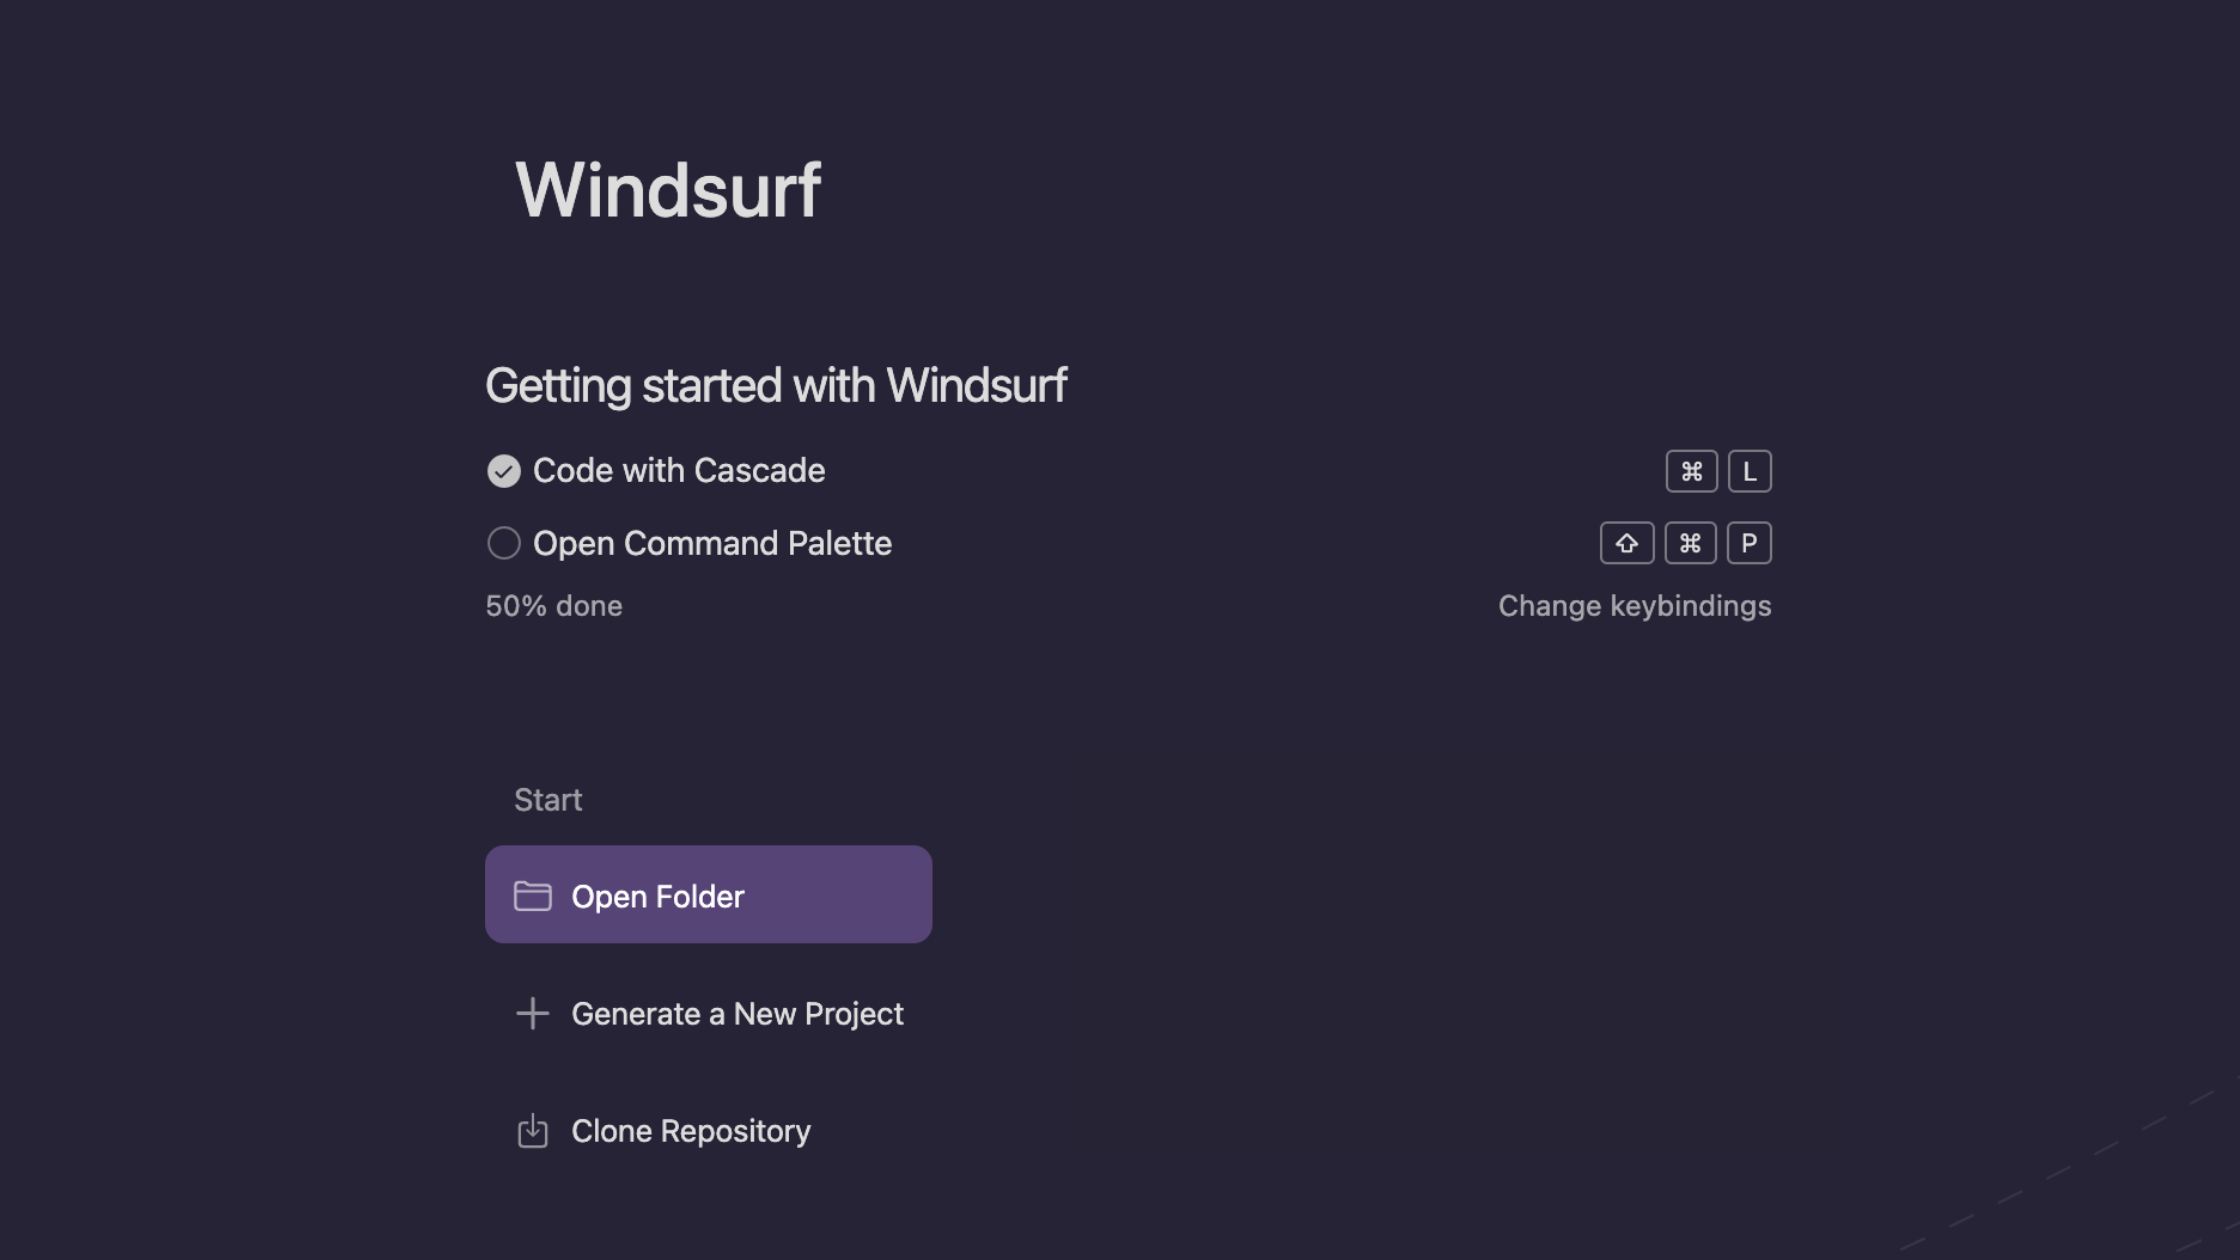Open a folder using the Open Folder button
The height and width of the screenshot is (1260, 2240).
[x=708, y=894]
